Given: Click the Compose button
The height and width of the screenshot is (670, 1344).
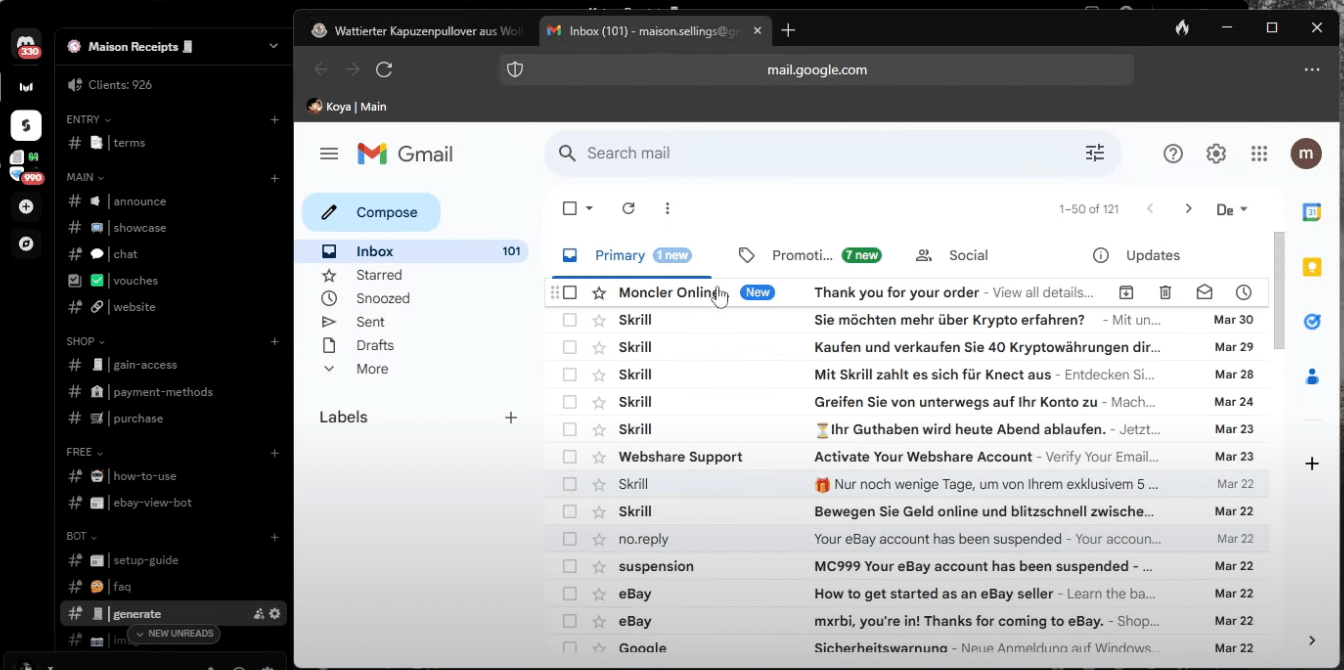Looking at the screenshot, I should 371,212.
